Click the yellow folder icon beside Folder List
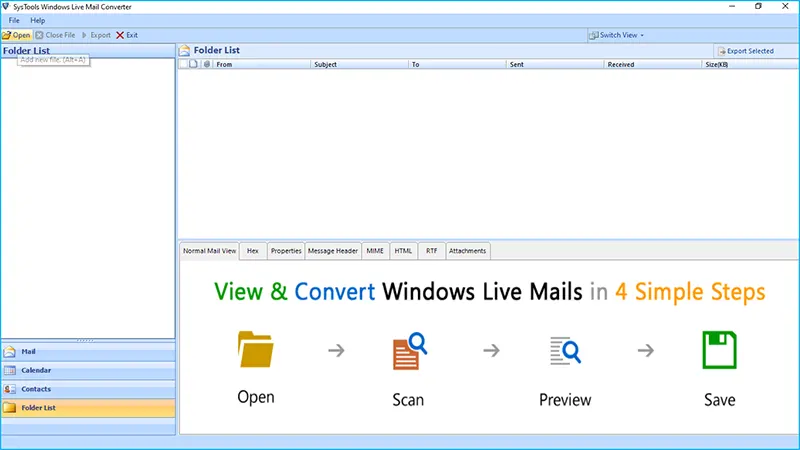The height and width of the screenshot is (450, 800). coord(10,408)
